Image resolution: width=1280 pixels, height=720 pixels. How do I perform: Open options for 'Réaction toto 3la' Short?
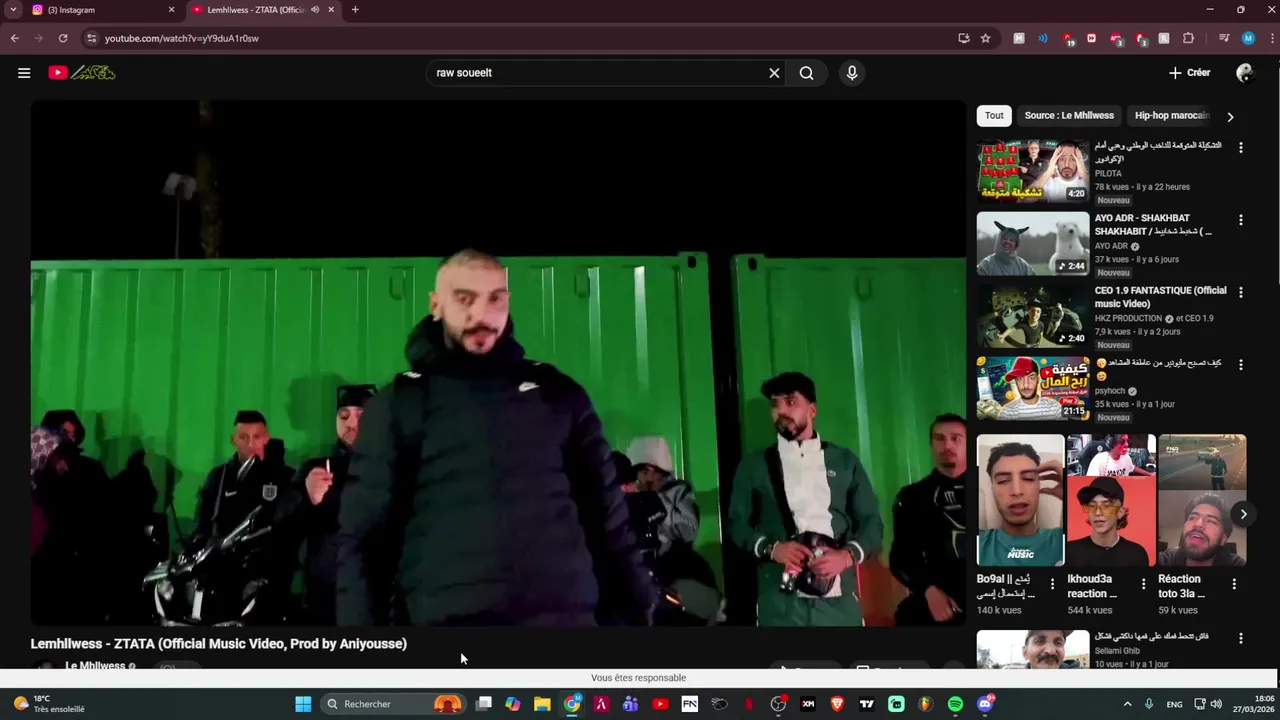click(1234, 584)
